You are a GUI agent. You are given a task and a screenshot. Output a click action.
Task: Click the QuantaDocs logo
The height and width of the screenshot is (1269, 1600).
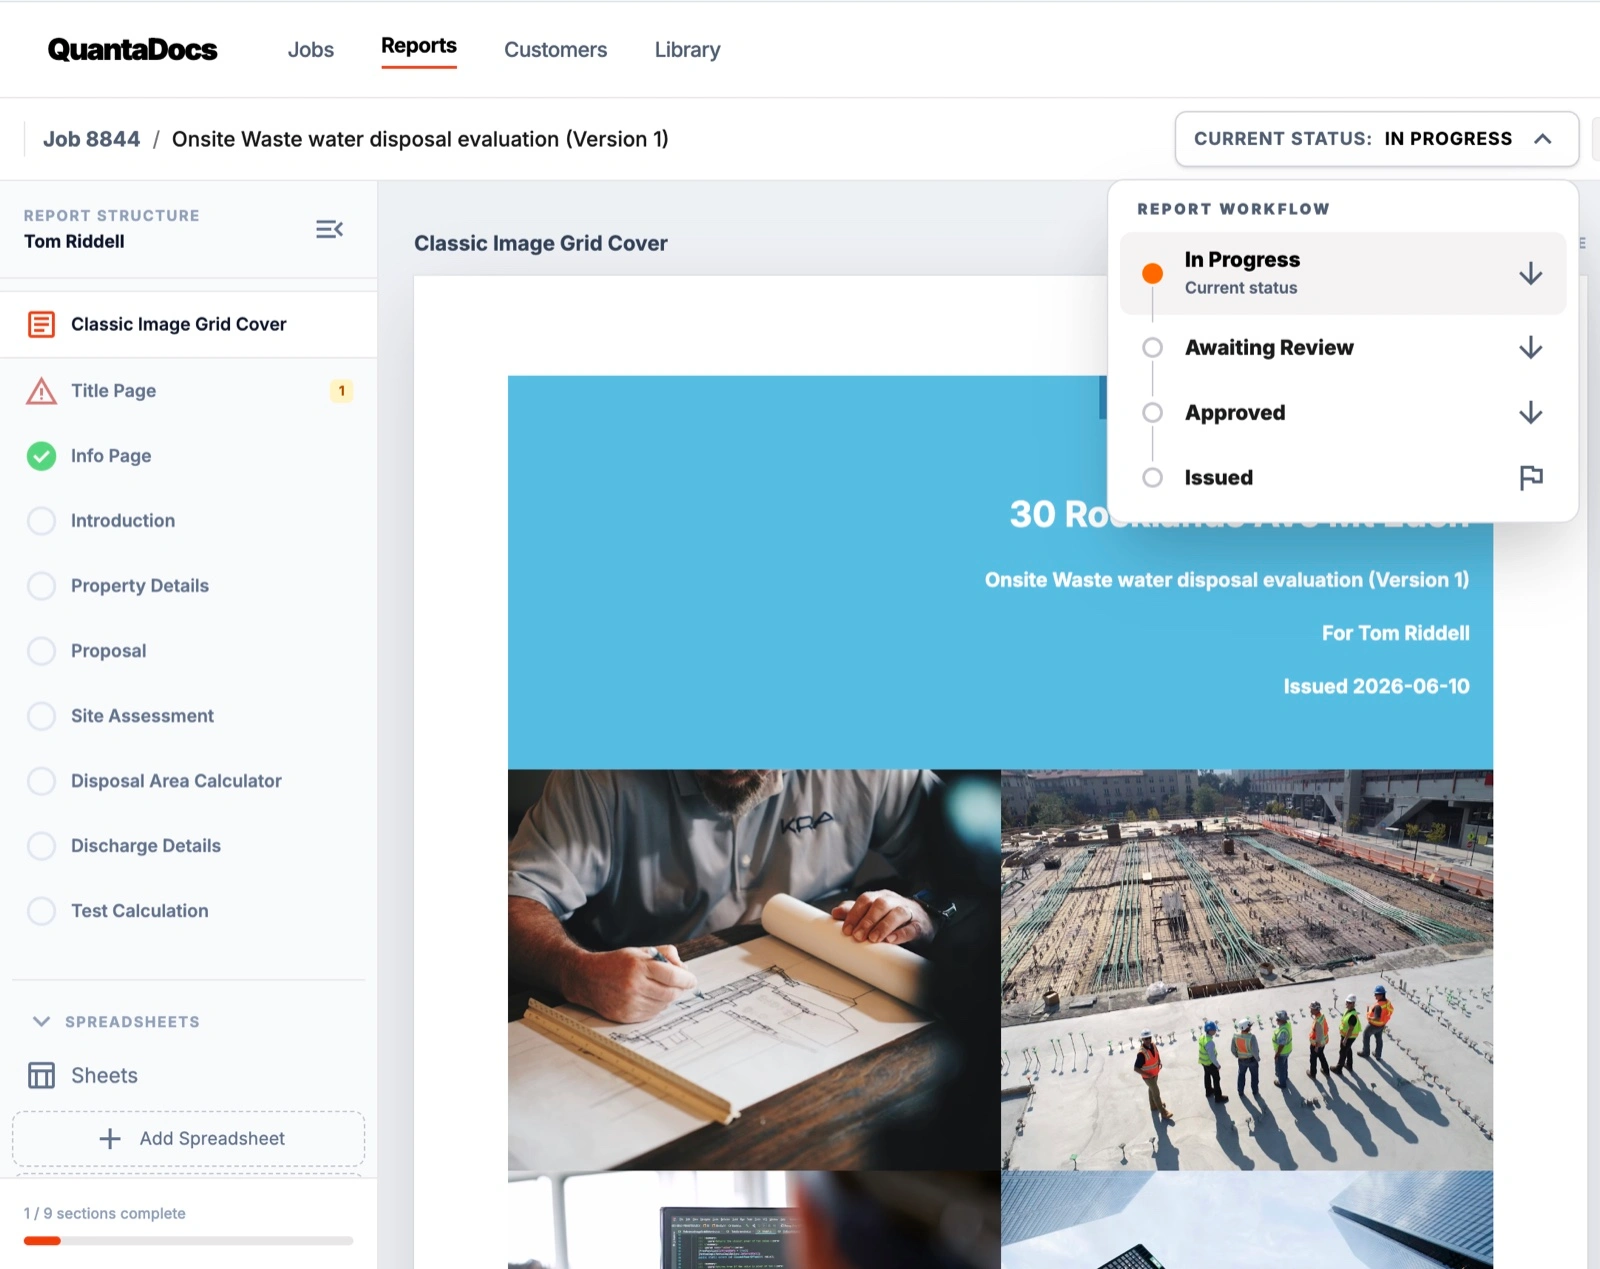click(132, 49)
